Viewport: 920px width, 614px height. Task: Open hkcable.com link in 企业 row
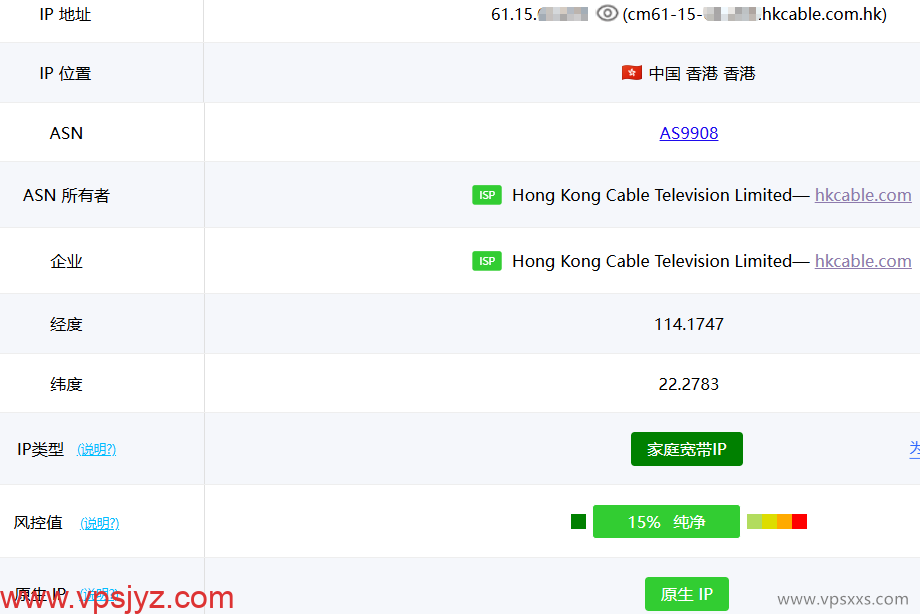862,260
